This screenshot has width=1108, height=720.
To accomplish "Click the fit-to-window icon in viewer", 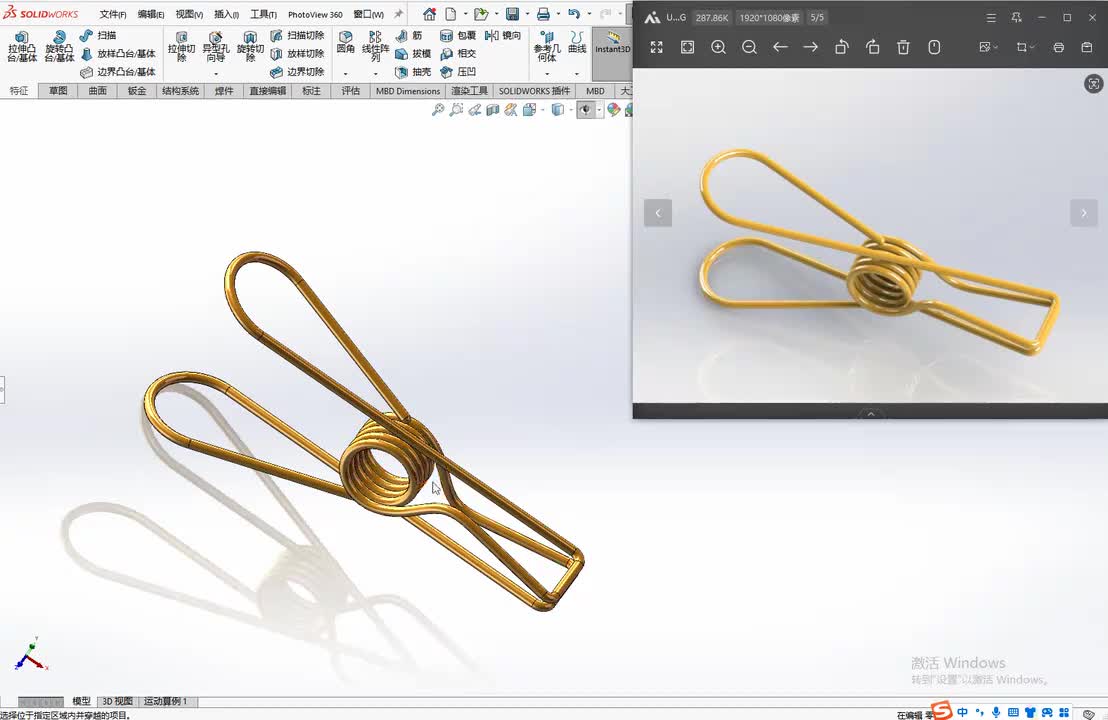I will [688, 47].
